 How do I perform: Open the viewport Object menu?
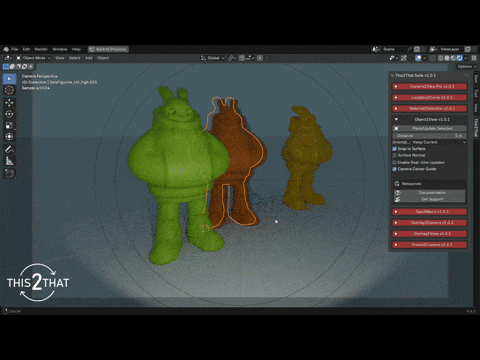[x=103, y=58]
